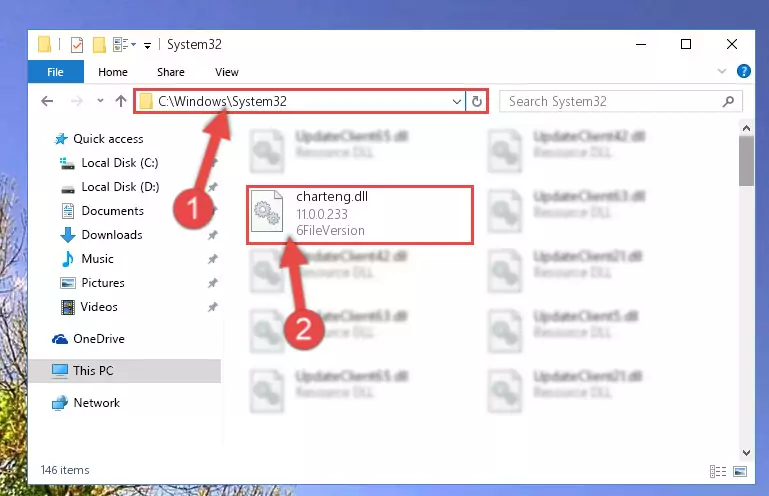Switch to Large icons view in status bar
Screen dimensions: 769x496
point(740,471)
